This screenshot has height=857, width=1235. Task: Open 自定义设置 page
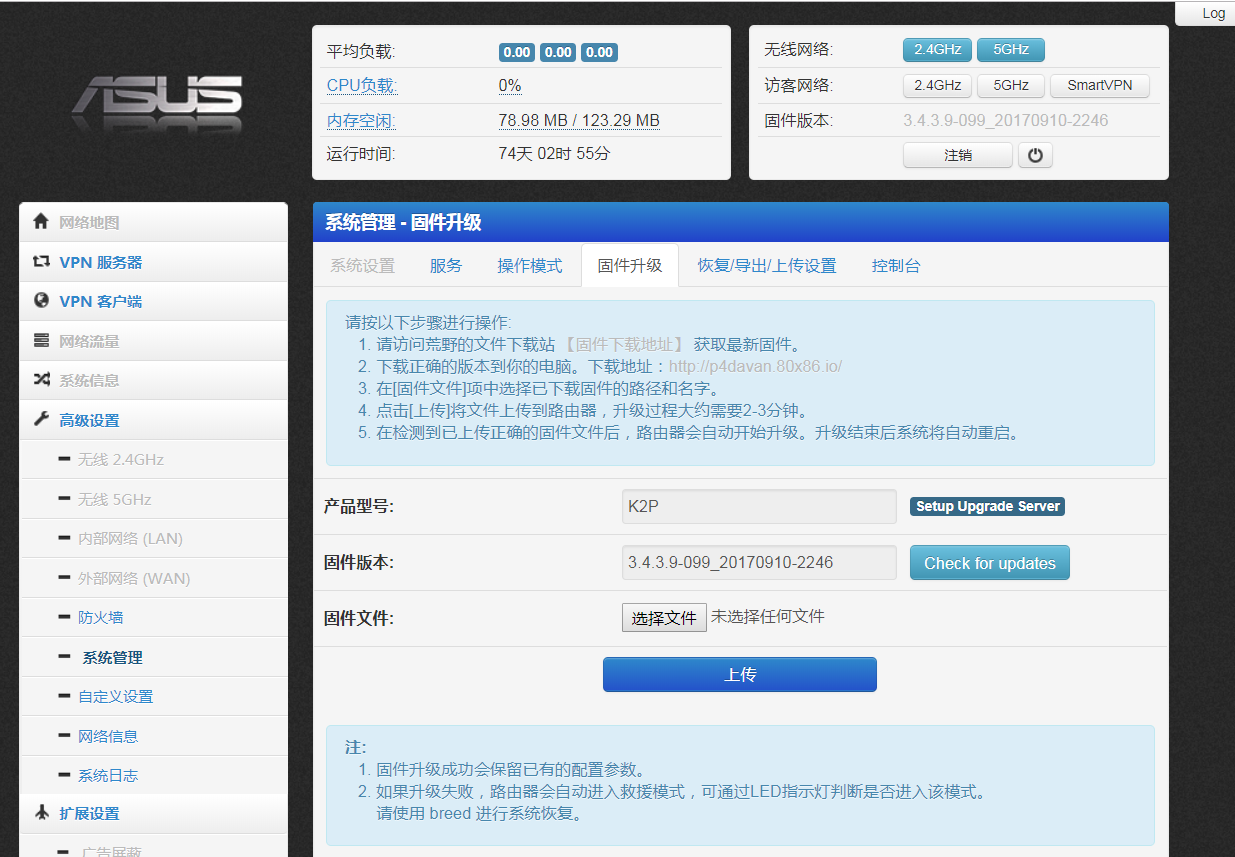pos(153,696)
